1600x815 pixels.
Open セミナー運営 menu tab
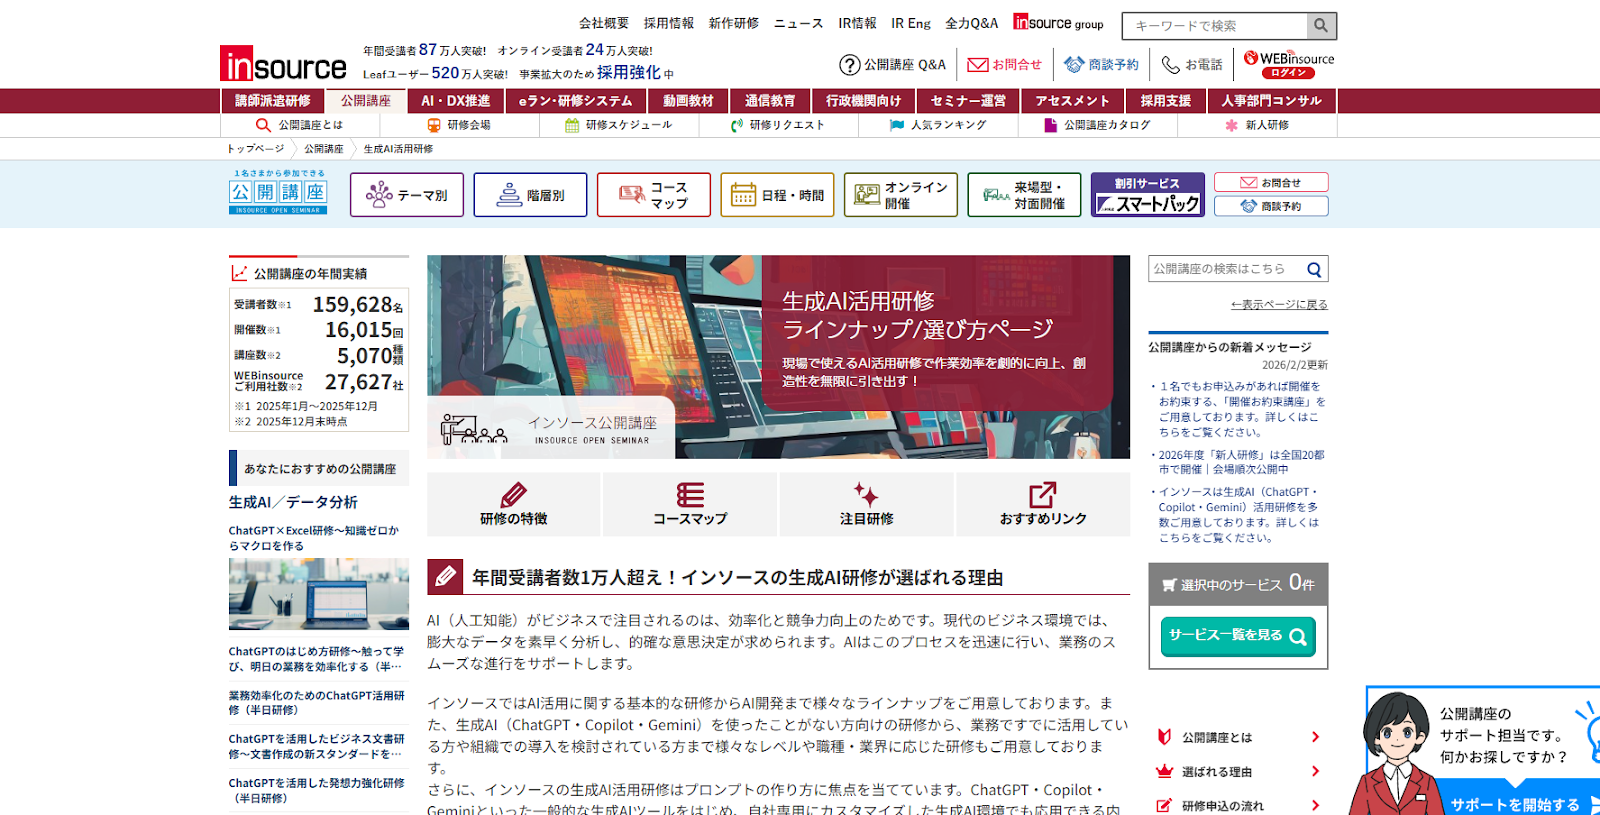click(x=968, y=101)
